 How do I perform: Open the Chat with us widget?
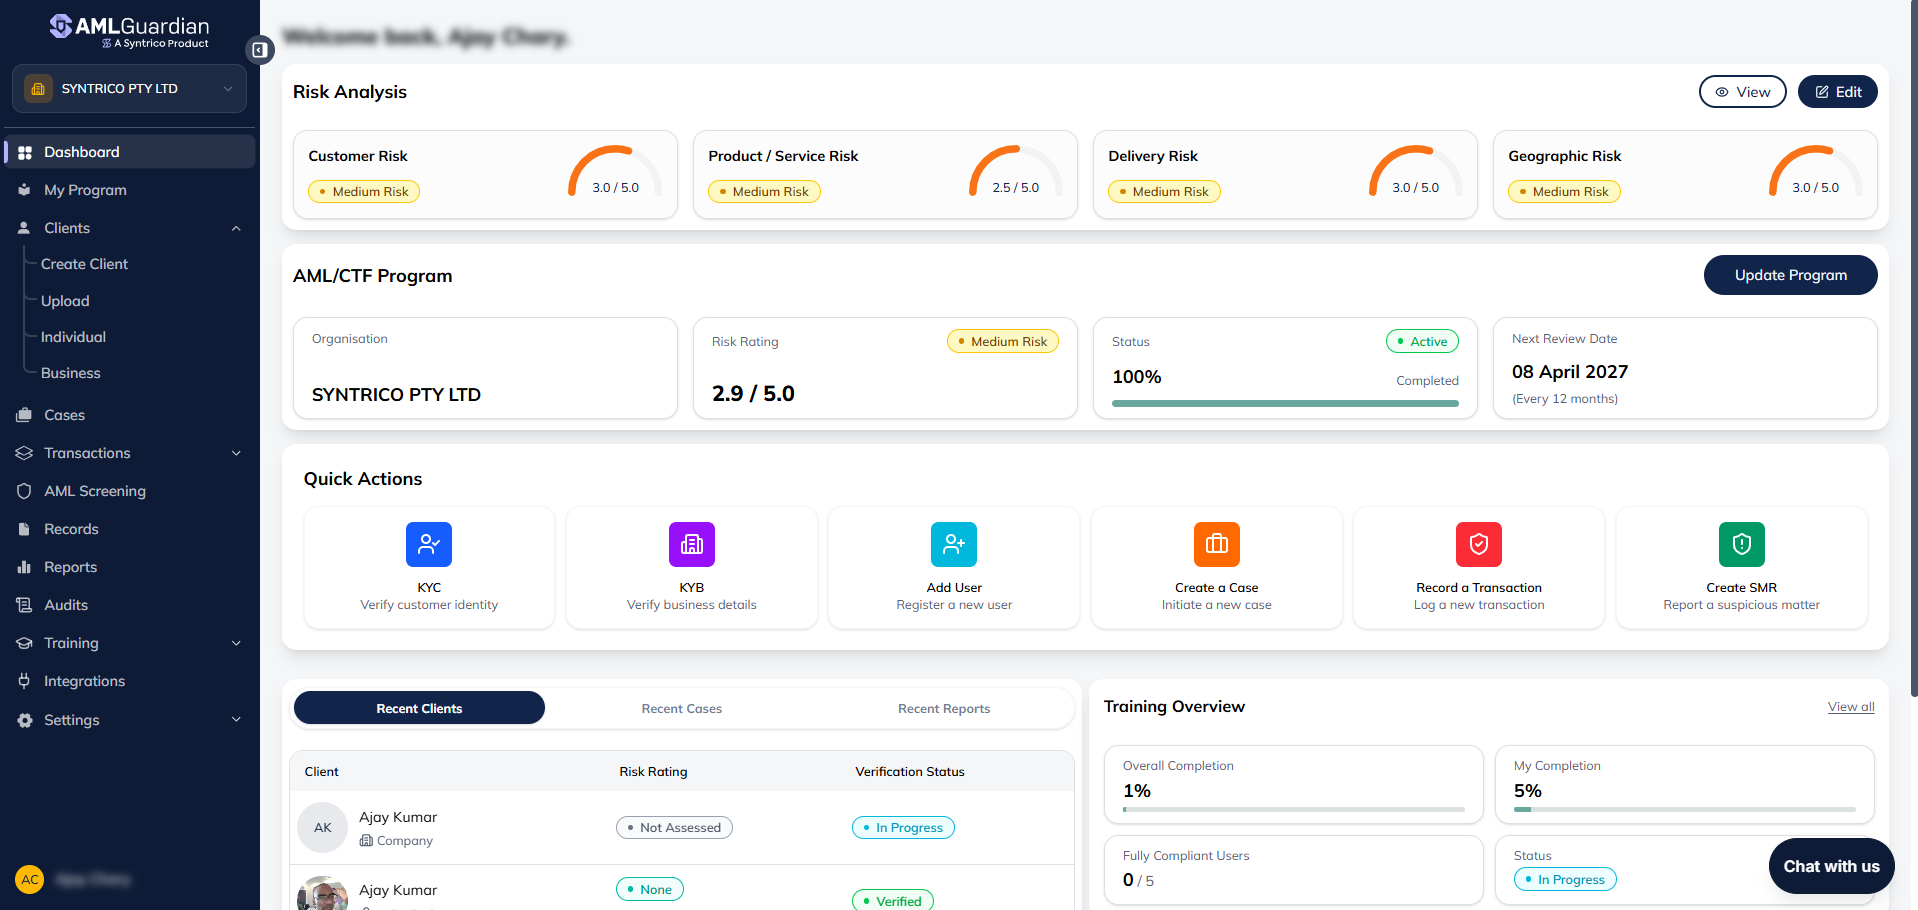pyautogui.click(x=1831, y=866)
